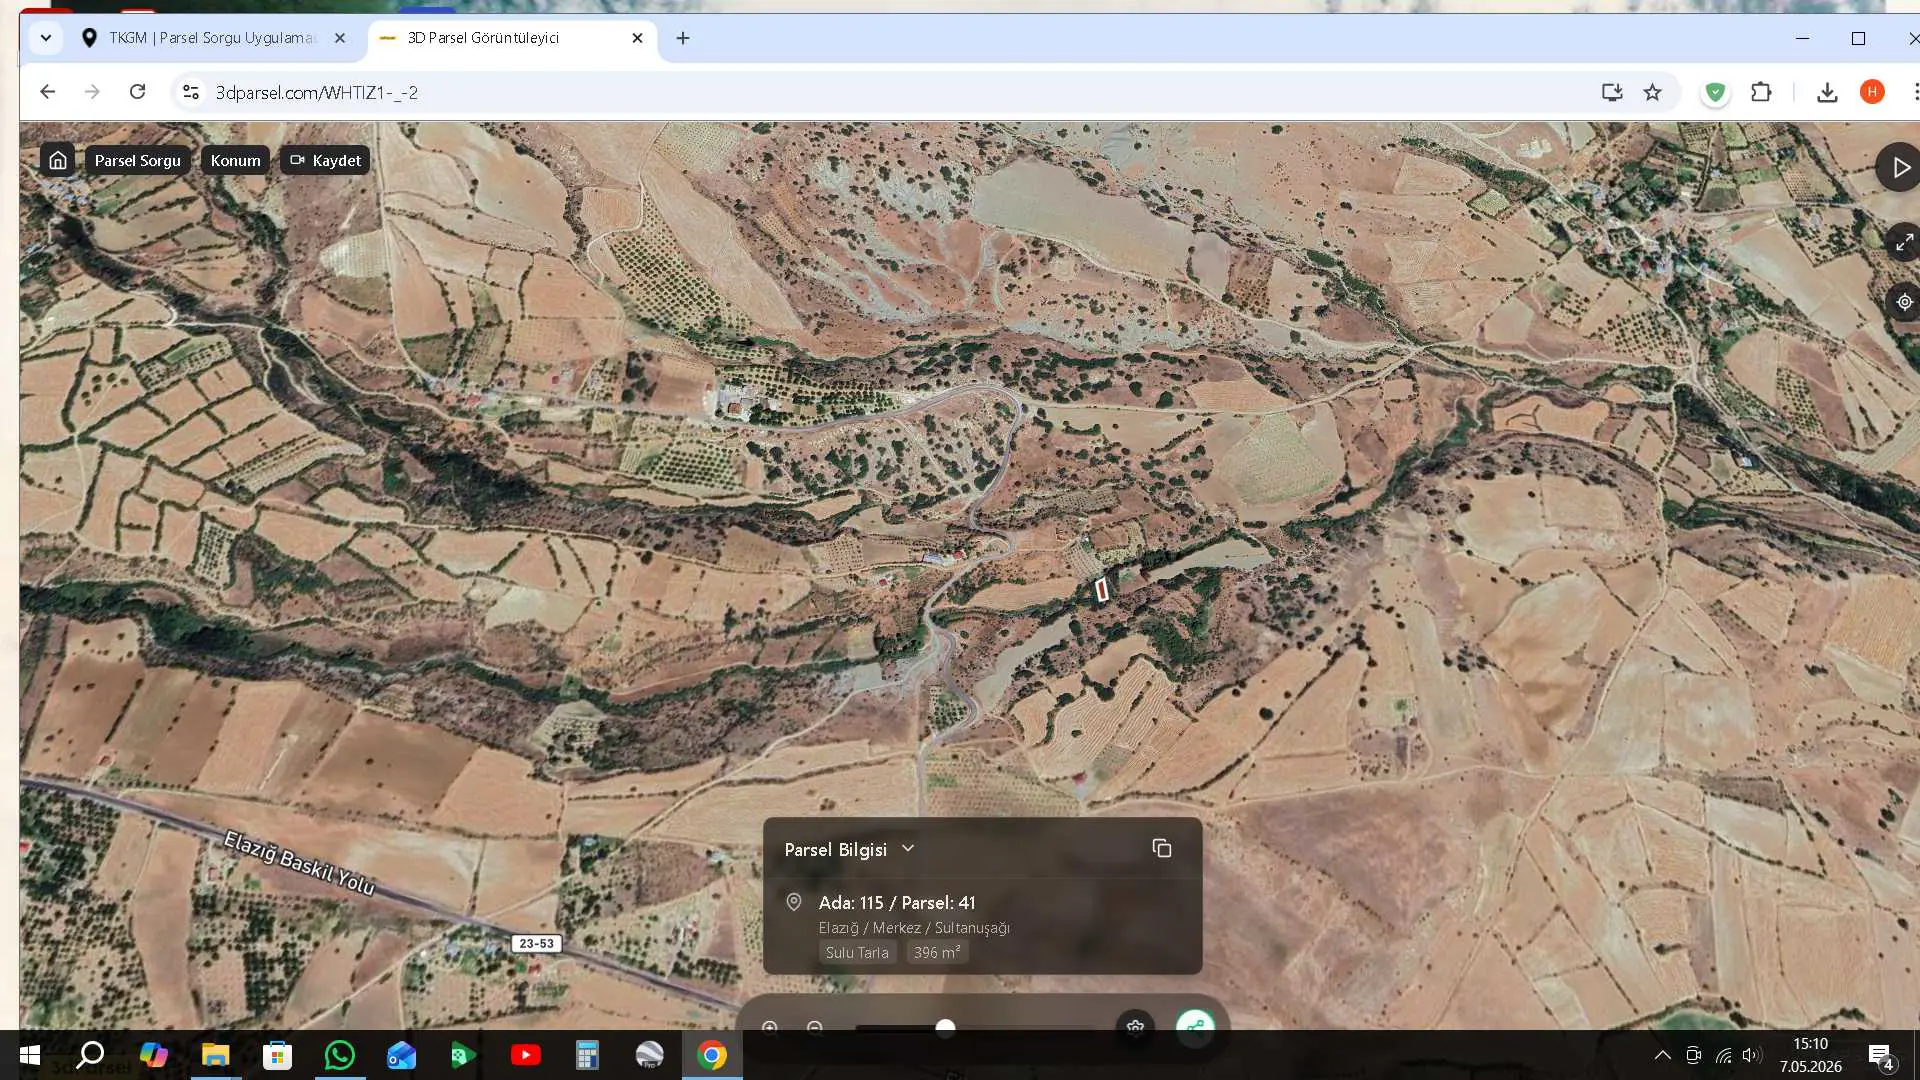Zoom out with magnifier minus icon

815,1028
